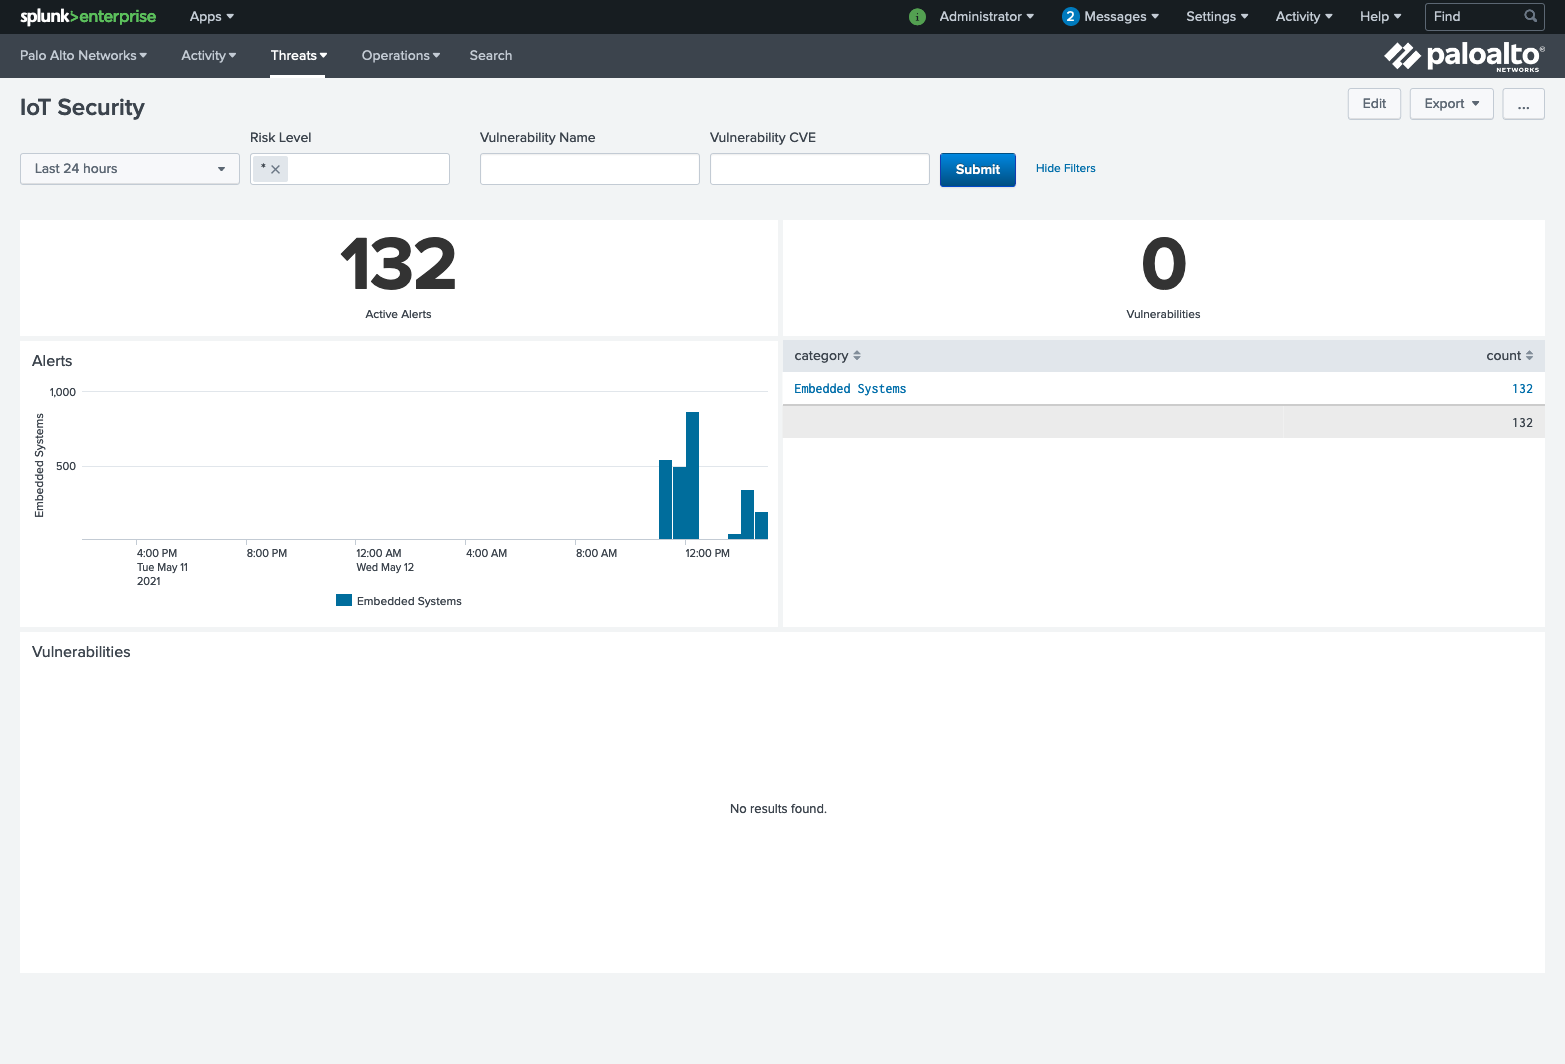Toggle sorting on the category column

pos(856,355)
